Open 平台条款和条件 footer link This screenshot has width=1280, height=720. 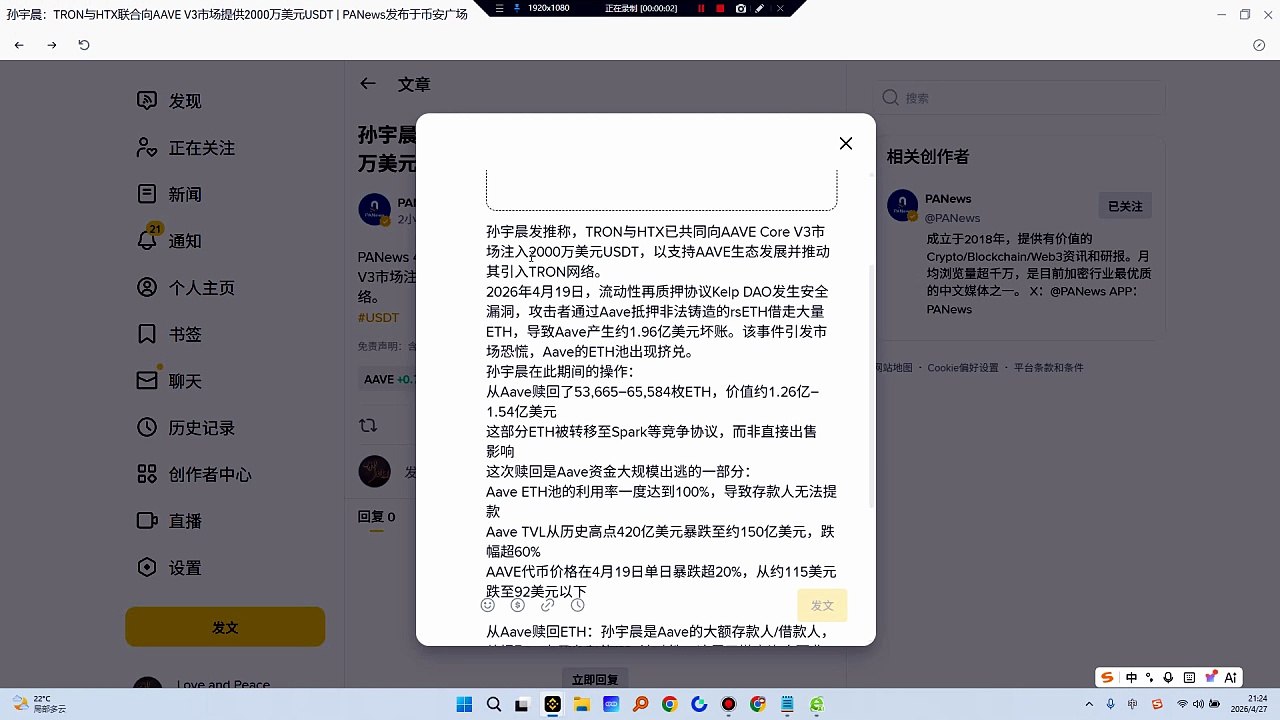click(1048, 368)
